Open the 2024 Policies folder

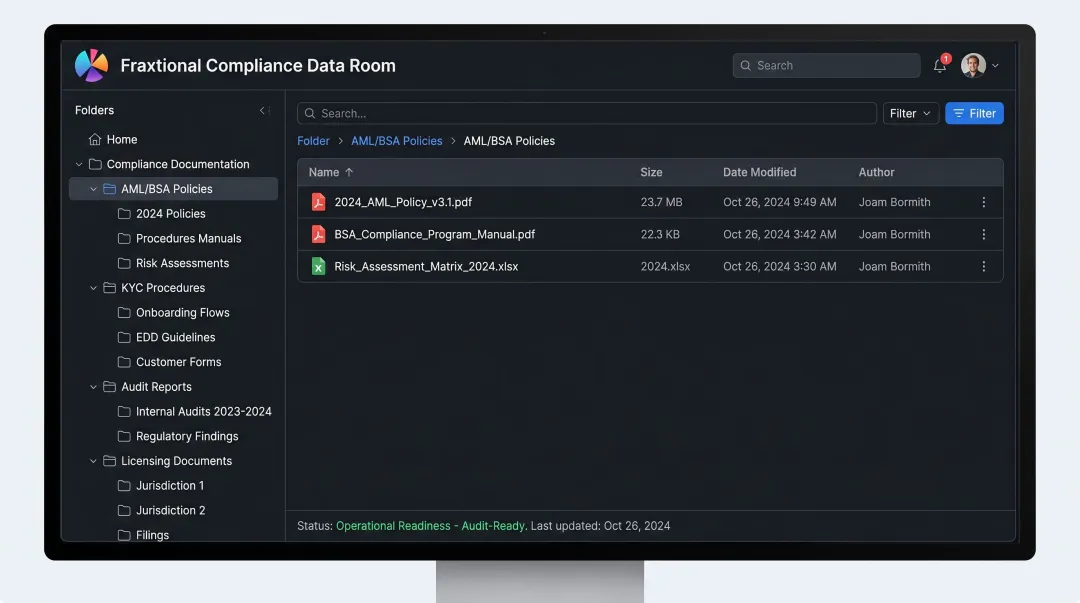170,214
